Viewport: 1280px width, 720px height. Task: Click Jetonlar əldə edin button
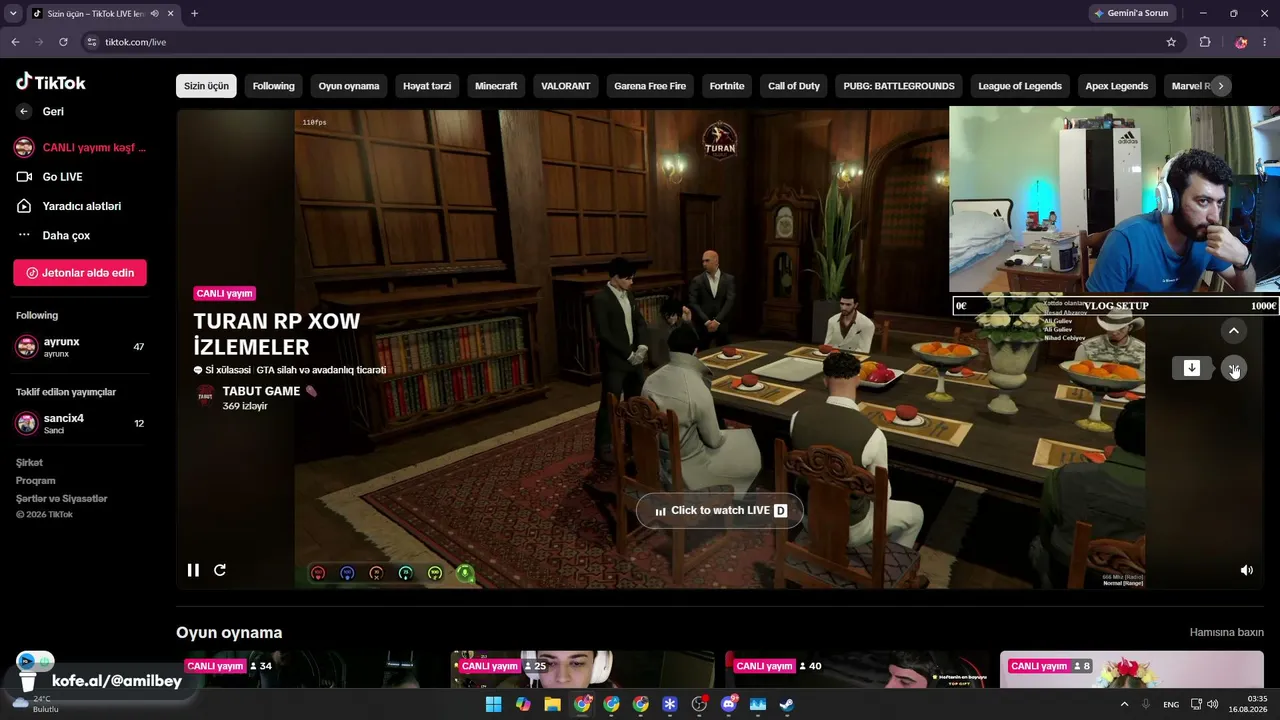pos(80,273)
